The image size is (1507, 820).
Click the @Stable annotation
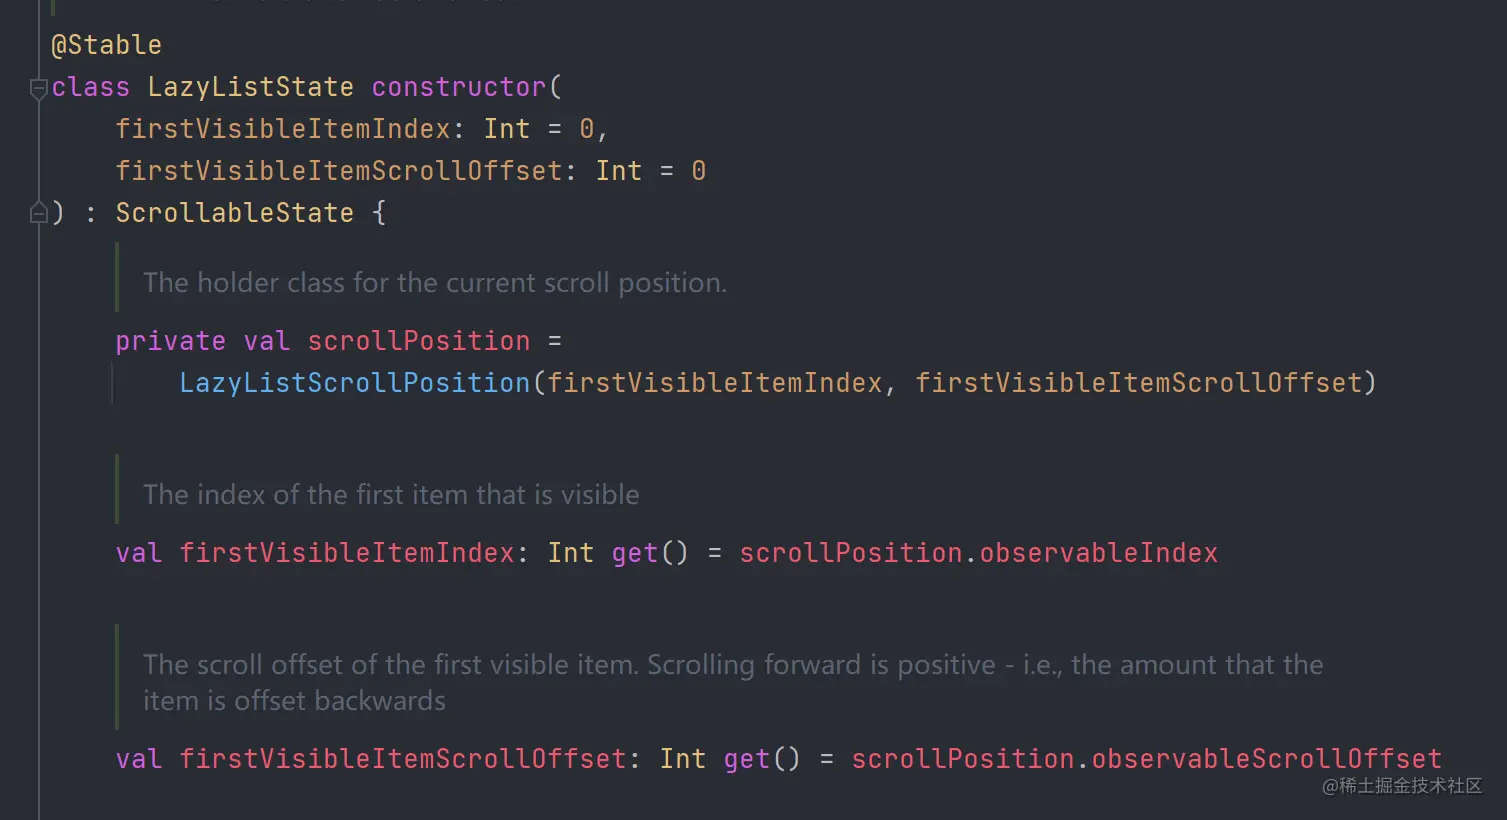coord(106,45)
